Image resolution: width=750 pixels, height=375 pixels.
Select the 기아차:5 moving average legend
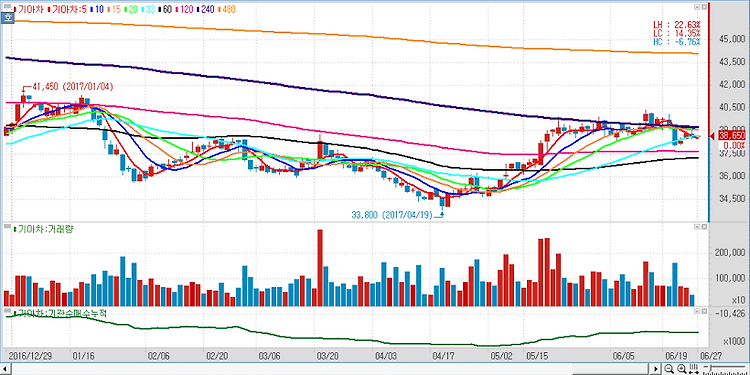point(67,9)
